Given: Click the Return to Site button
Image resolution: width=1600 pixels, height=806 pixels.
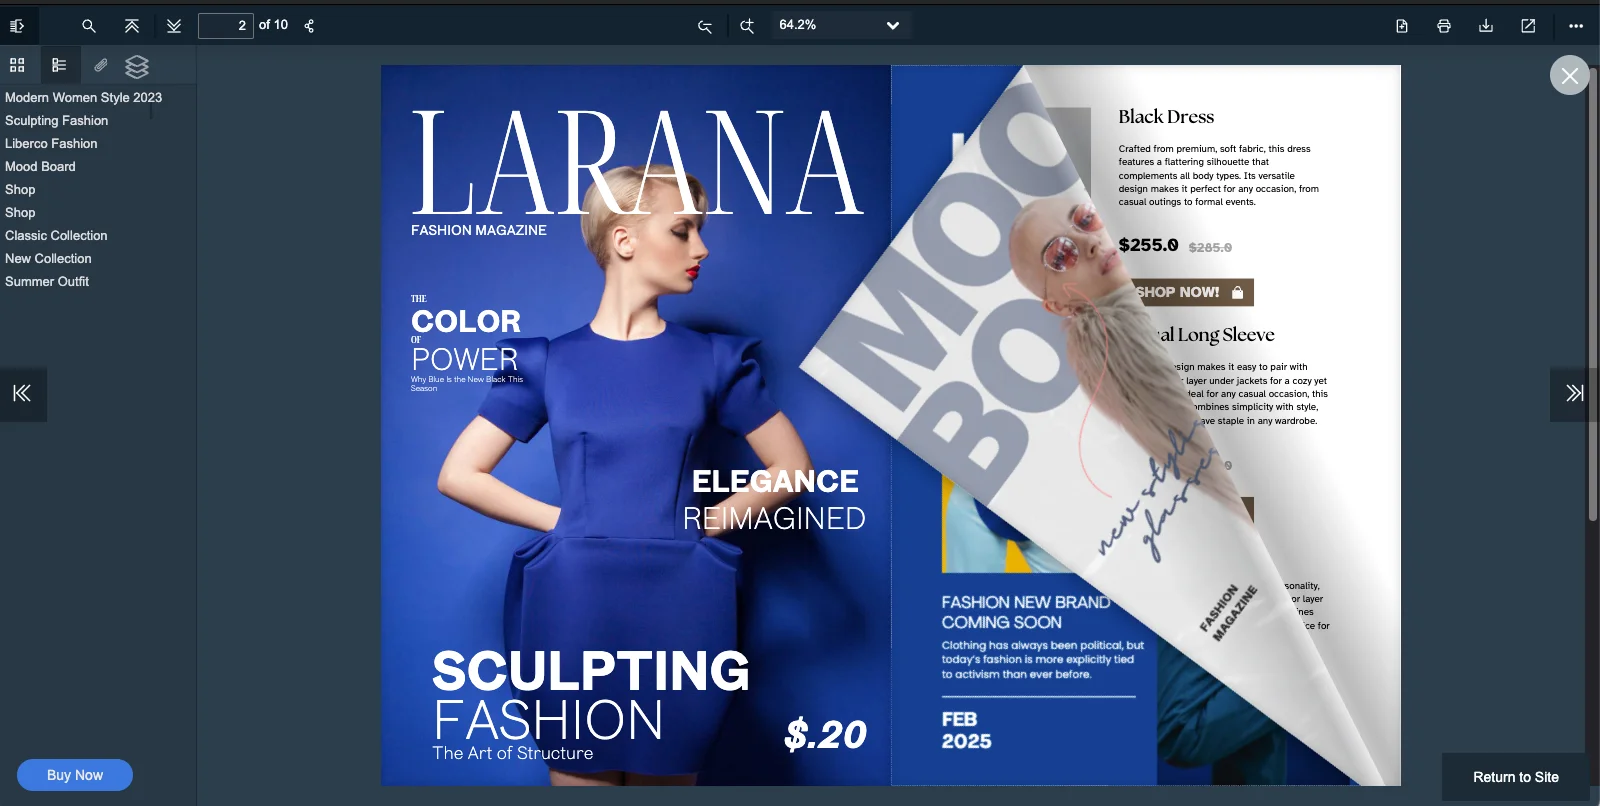Looking at the screenshot, I should tap(1515, 777).
